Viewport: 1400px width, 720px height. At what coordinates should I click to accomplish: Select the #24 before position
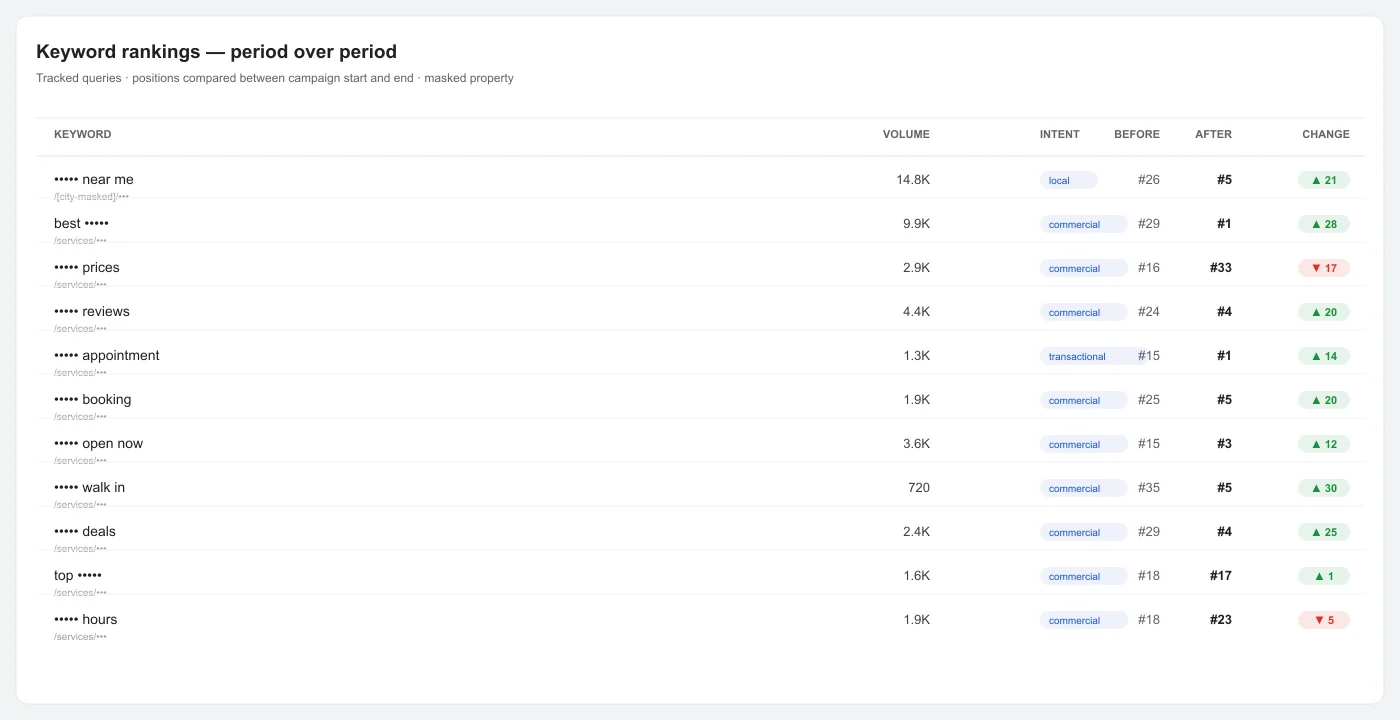click(1149, 312)
